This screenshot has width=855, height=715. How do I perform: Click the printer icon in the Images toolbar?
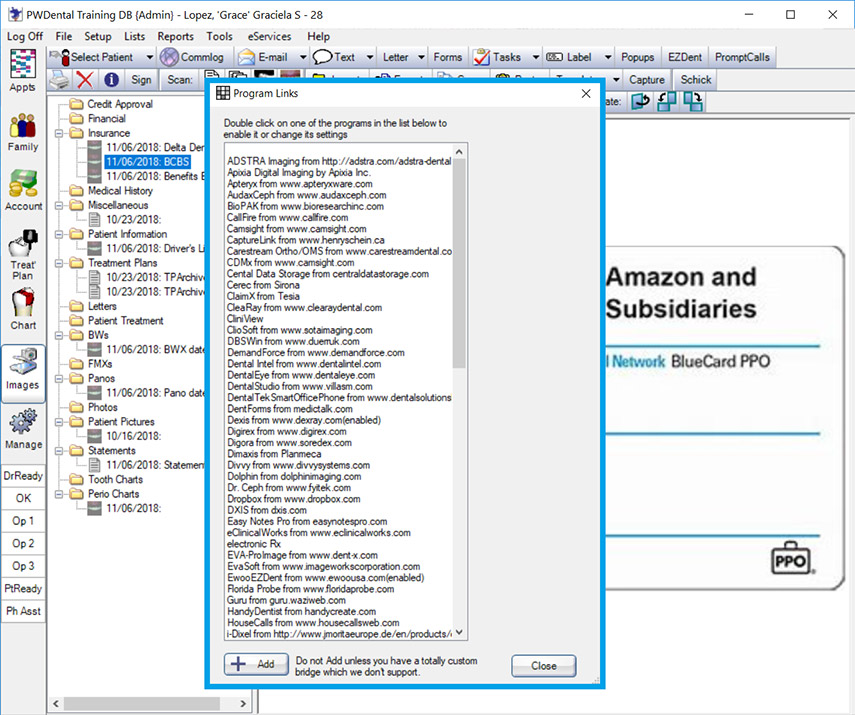coord(59,80)
